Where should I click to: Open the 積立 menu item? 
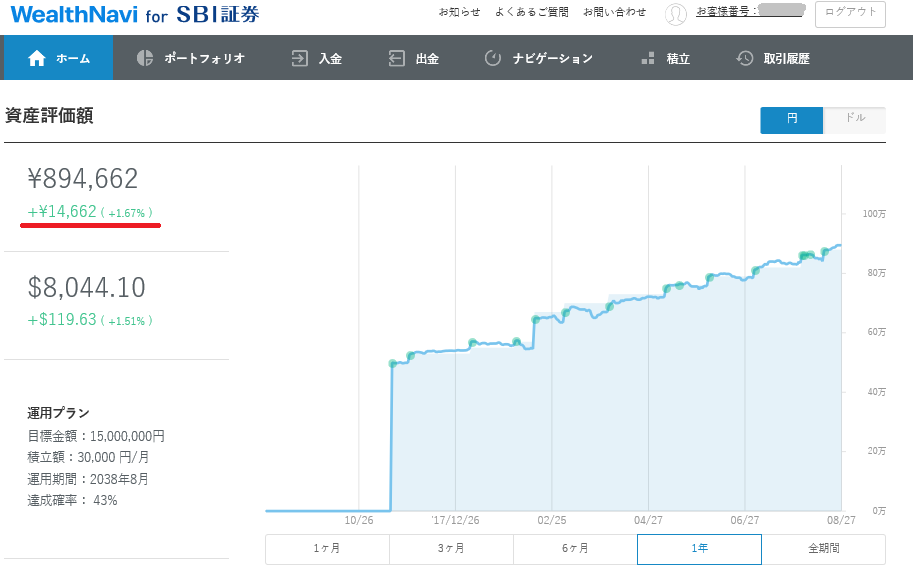(x=665, y=58)
